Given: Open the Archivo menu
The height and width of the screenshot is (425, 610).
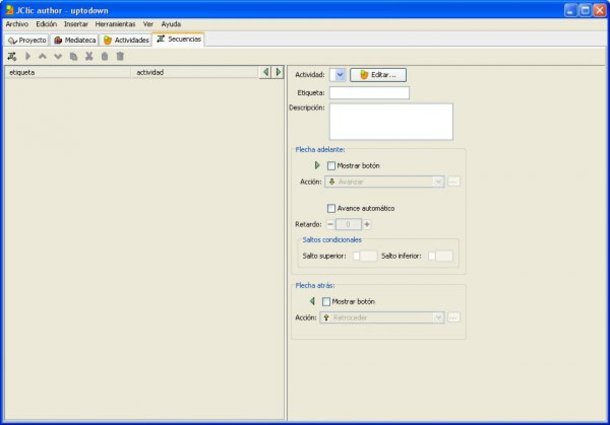Looking at the screenshot, I should (17, 24).
